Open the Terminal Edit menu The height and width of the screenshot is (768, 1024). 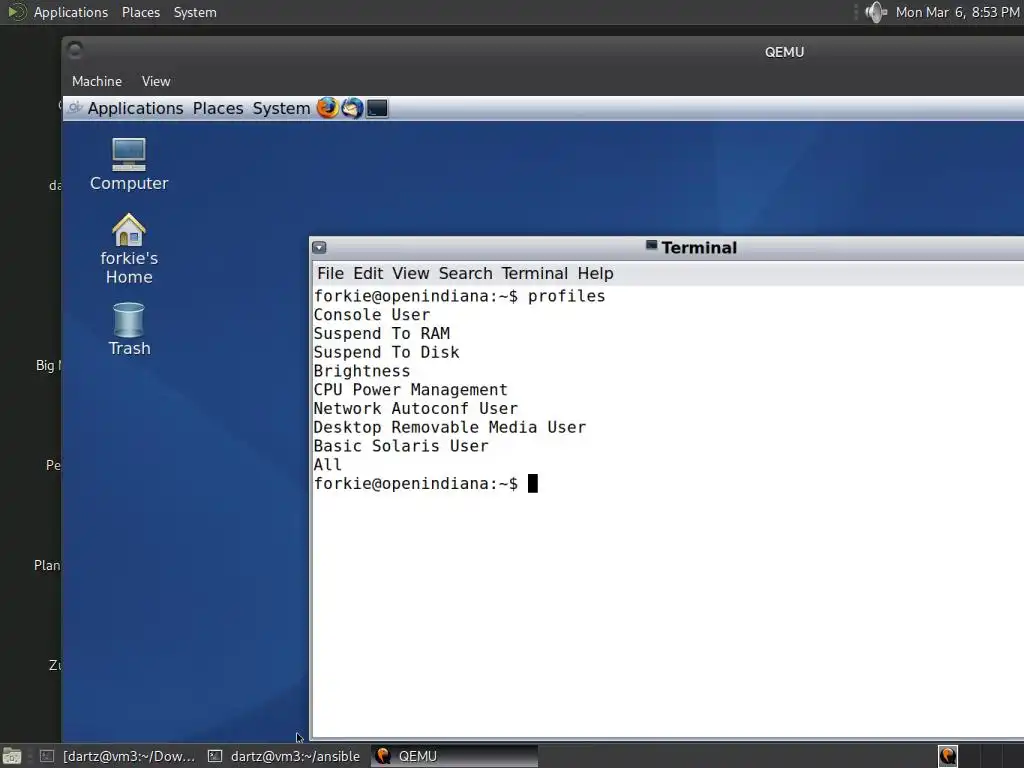coord(368,274)
